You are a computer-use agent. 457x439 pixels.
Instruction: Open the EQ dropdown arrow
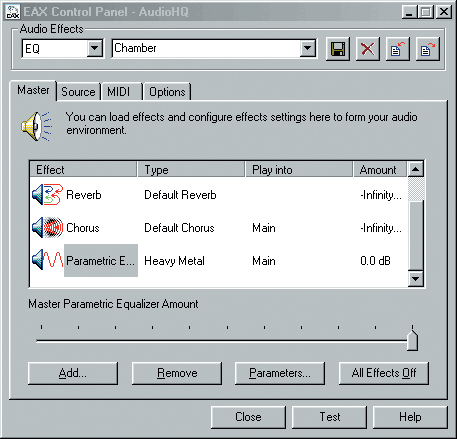(95, 49)
